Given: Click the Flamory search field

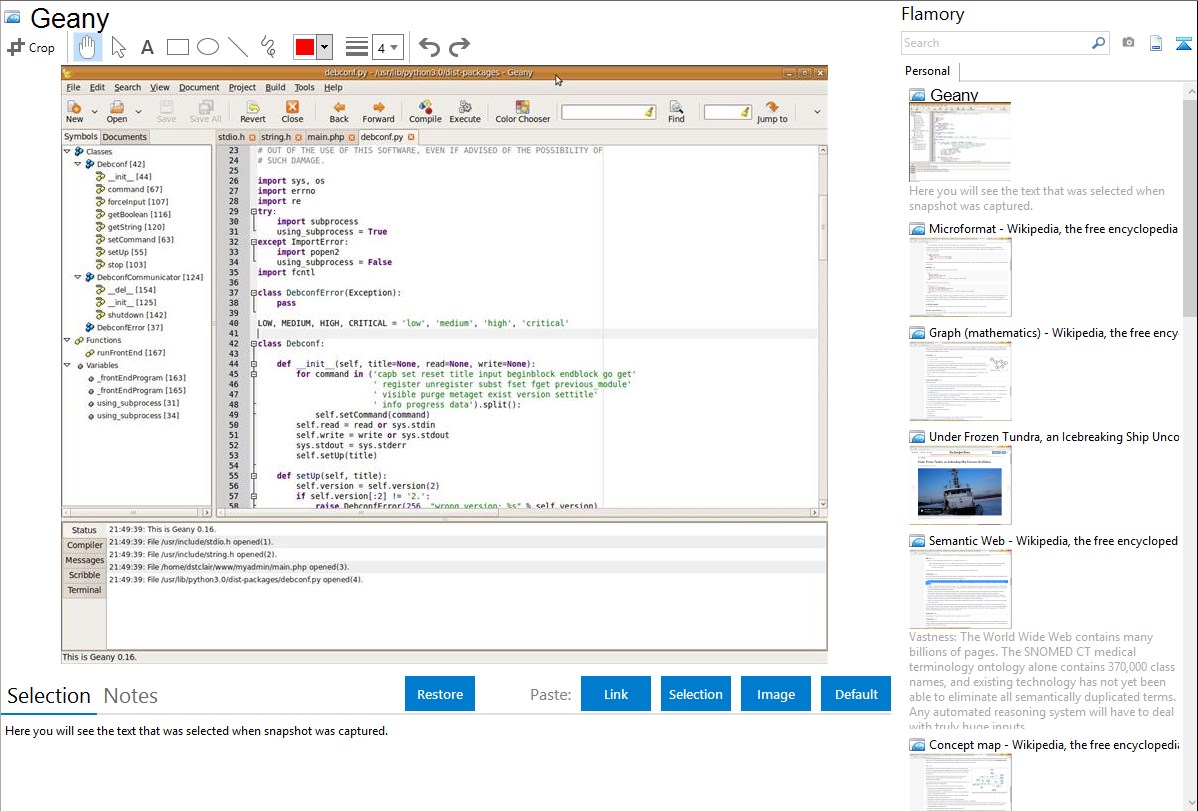Looking at the screenshot, I should [995, 43].
